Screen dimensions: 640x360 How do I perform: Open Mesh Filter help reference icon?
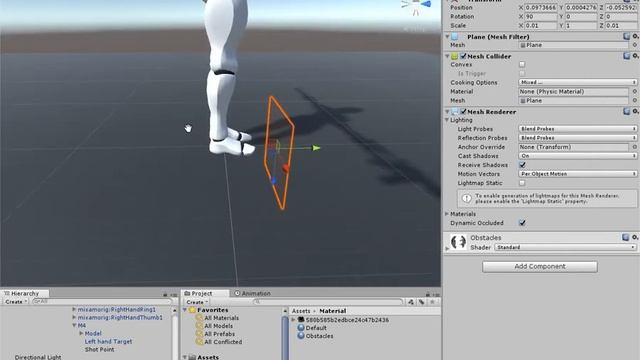pos(627,36)
